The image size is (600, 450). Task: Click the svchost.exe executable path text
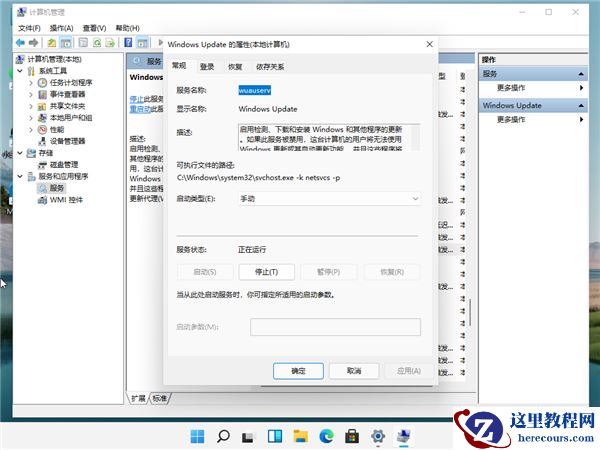point(259,178)
